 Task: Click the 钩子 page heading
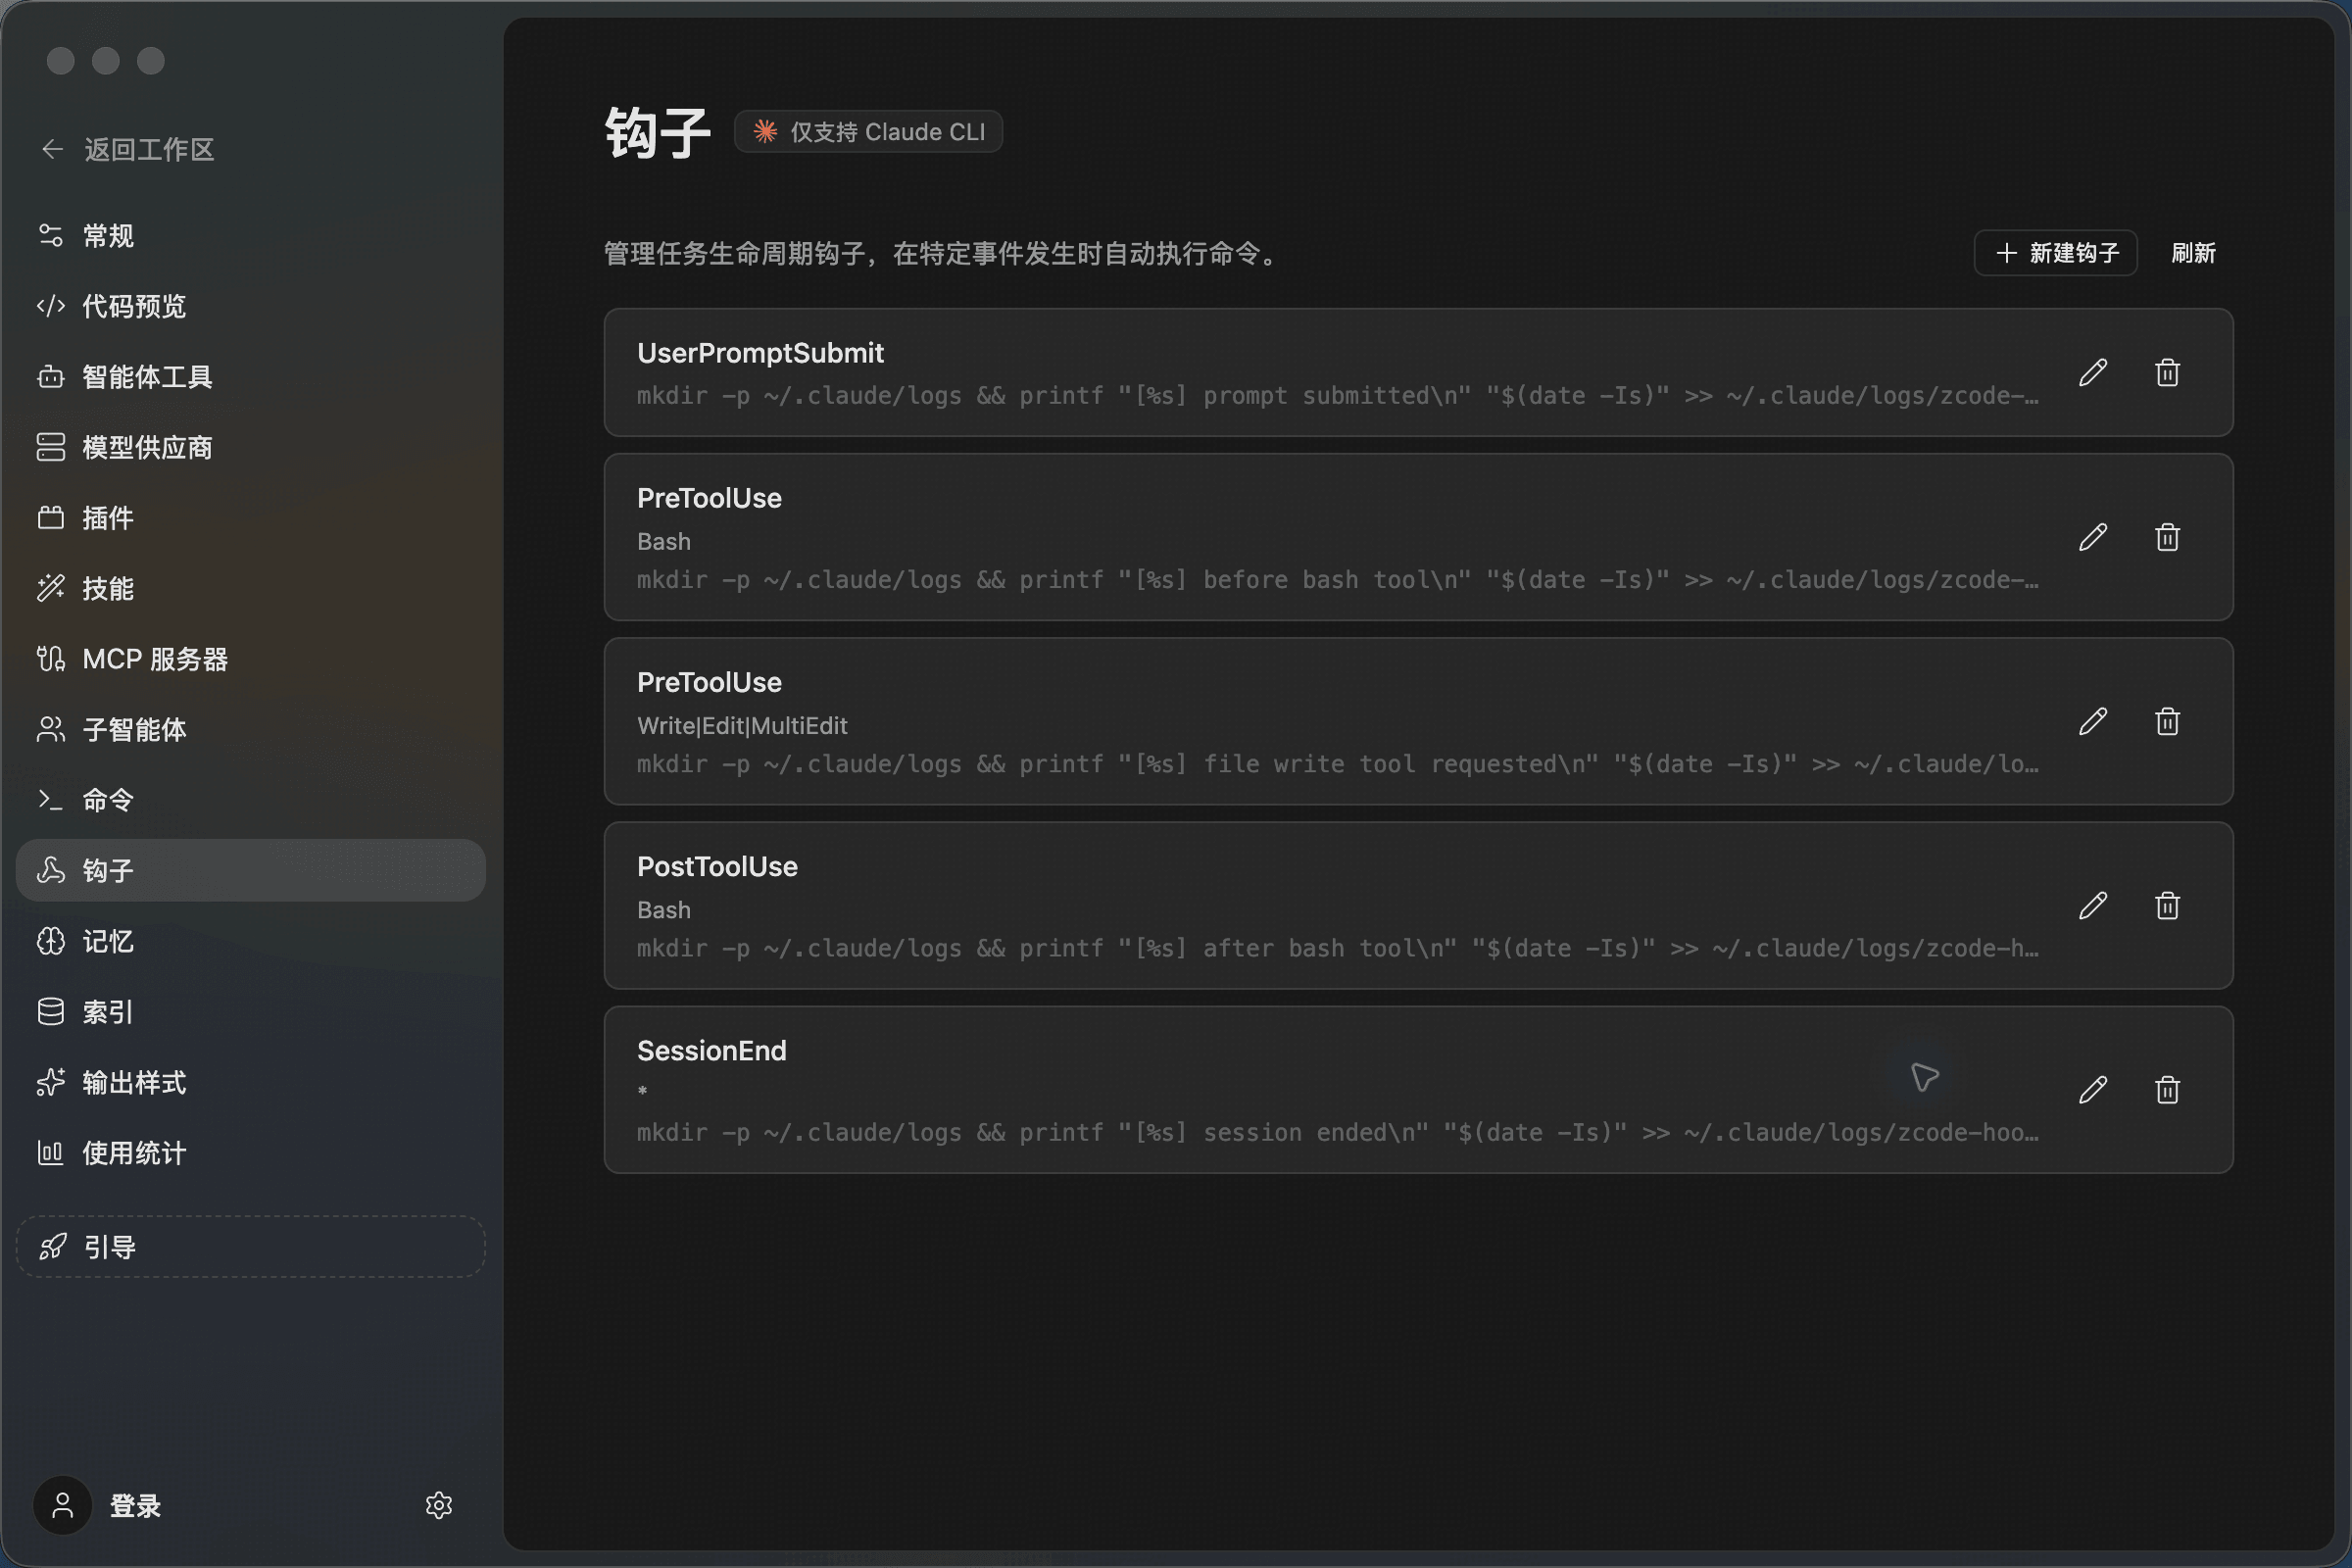tap(657, 132)
